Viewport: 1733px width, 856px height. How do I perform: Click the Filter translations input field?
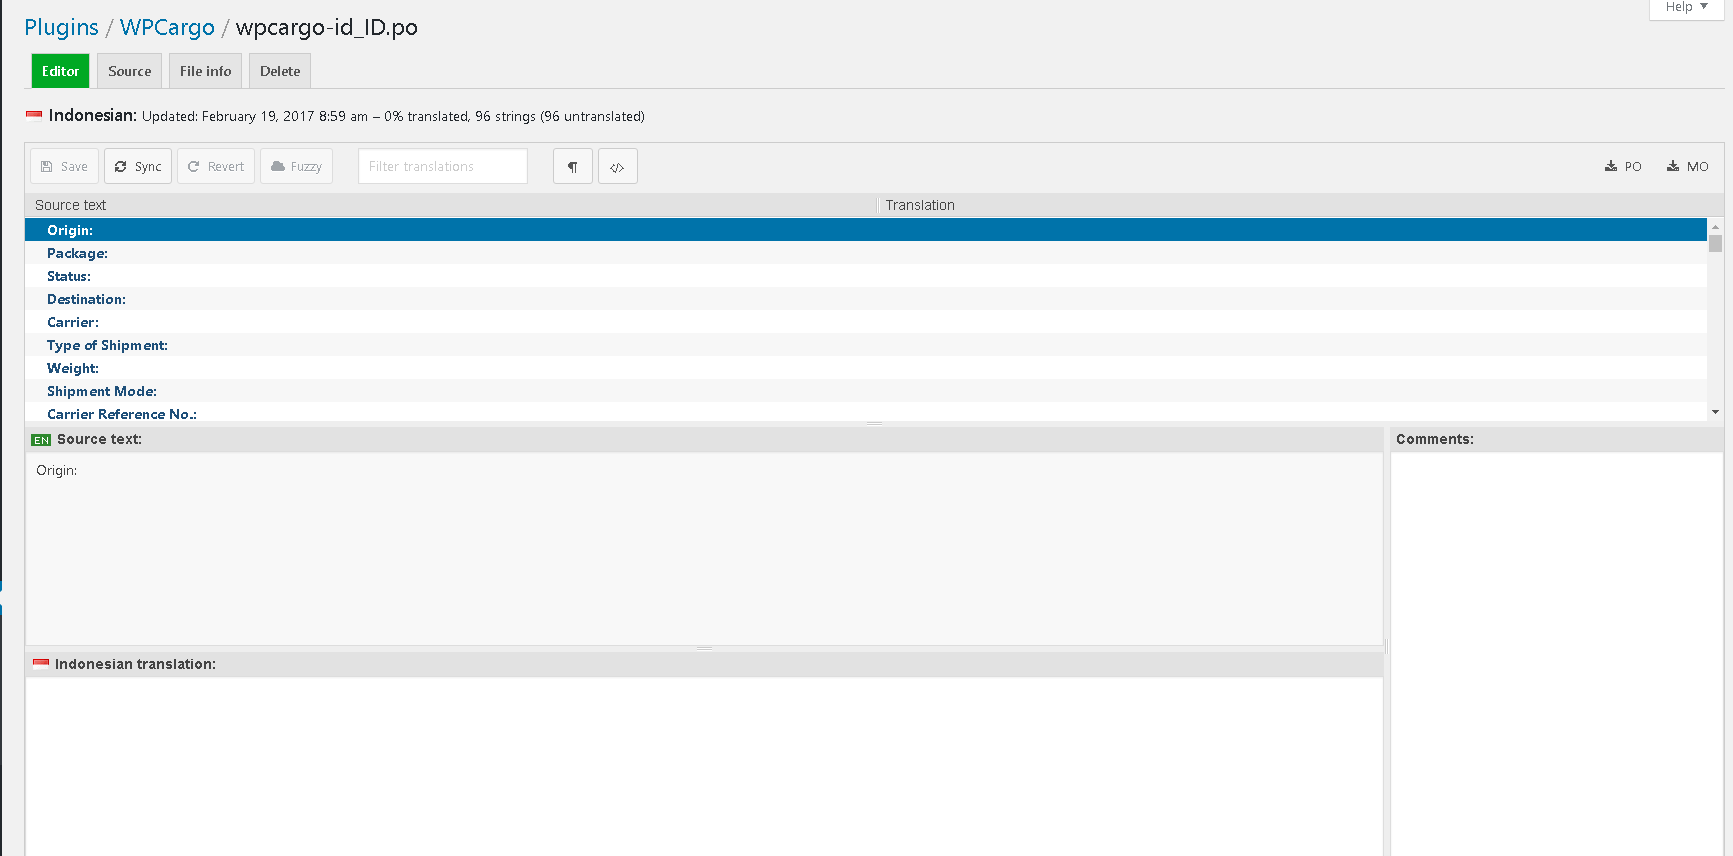(x=442, y=166)
